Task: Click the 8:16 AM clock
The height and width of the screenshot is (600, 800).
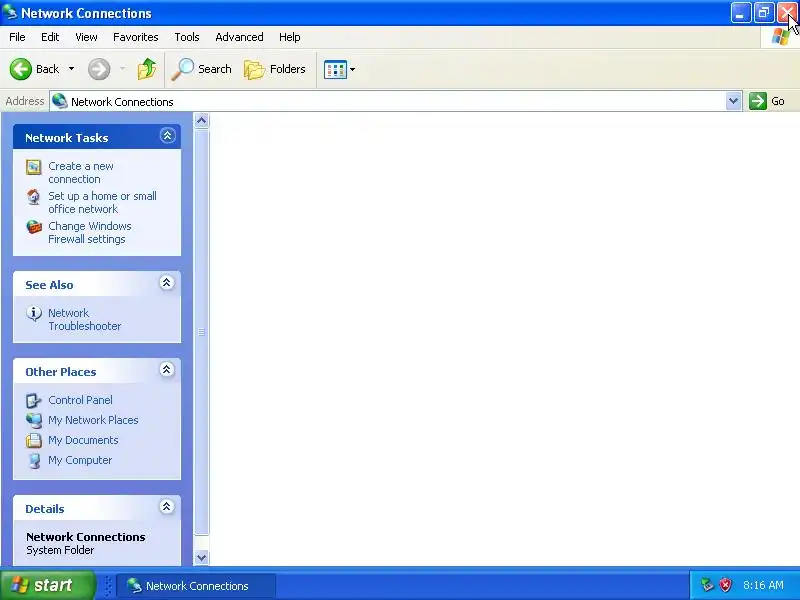Action: pyautogui.click(x=763, y=585)
